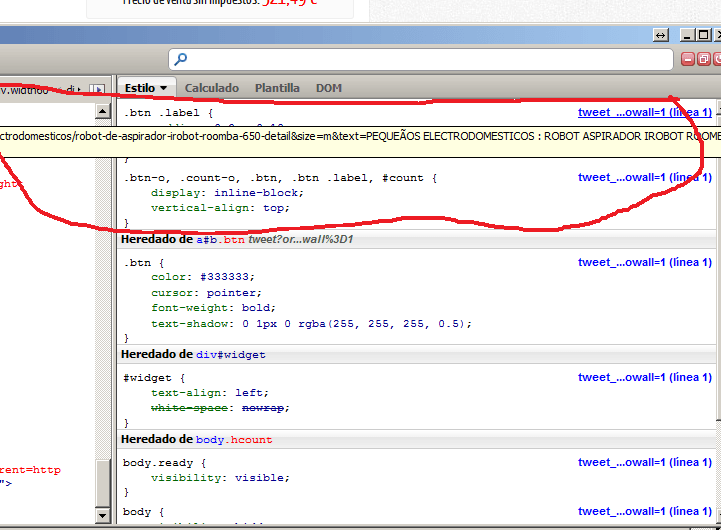Click the HTML panel scrollbar up arrow
721x530 pixels.
103,111
